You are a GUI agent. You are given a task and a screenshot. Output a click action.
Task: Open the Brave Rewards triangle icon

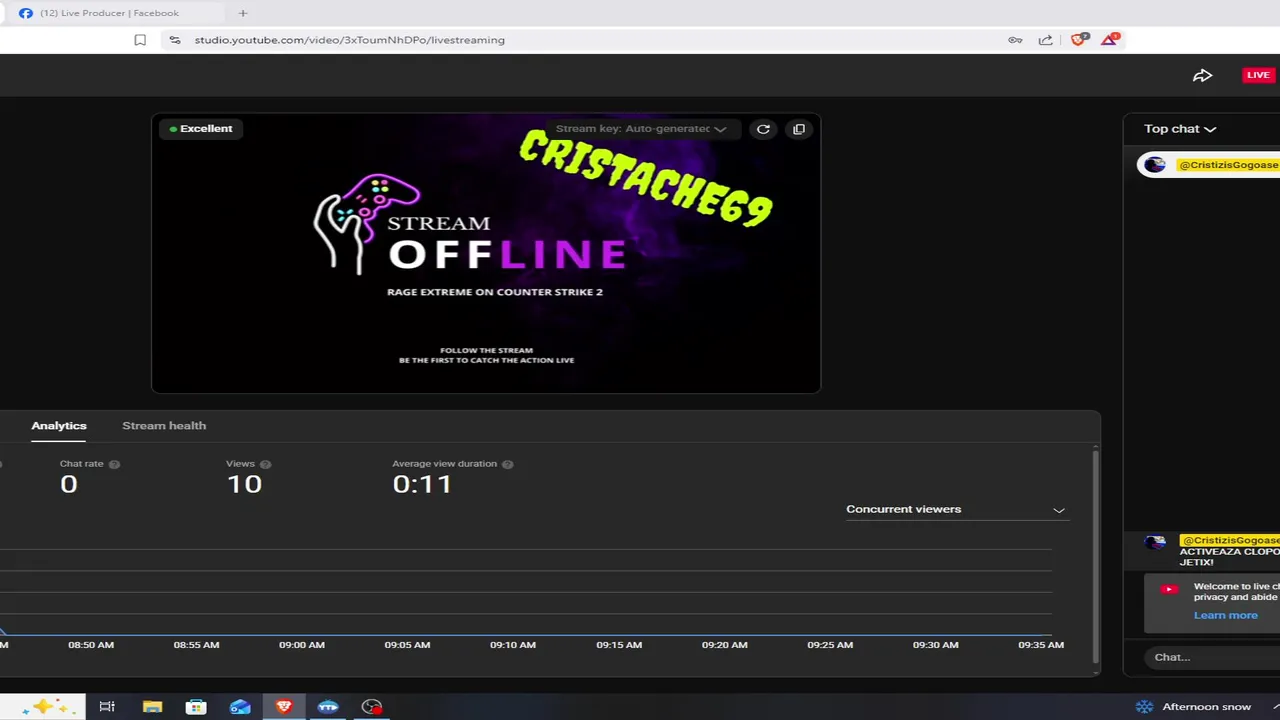(1110, 40)
